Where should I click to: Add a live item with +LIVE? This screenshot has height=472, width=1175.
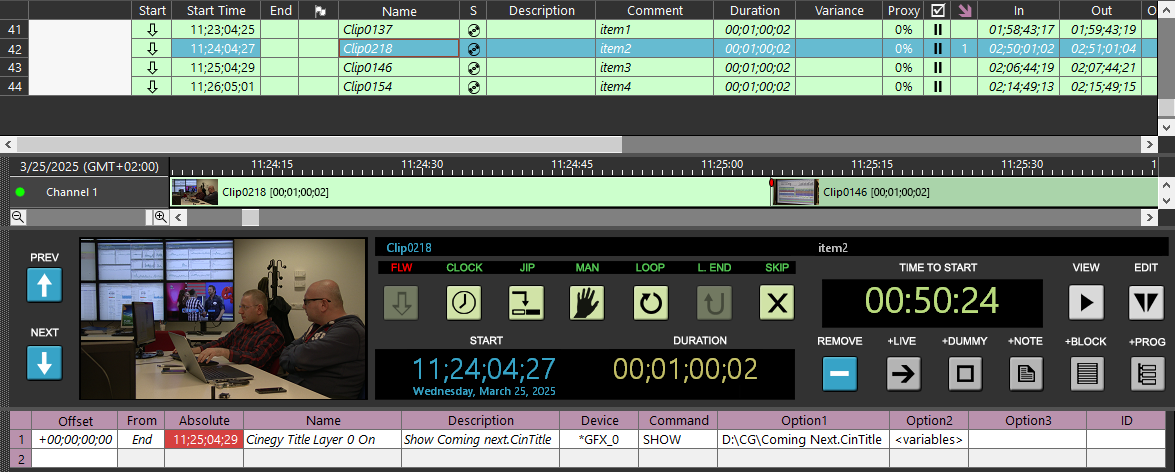pyautogui.click(x=904, y=373)
